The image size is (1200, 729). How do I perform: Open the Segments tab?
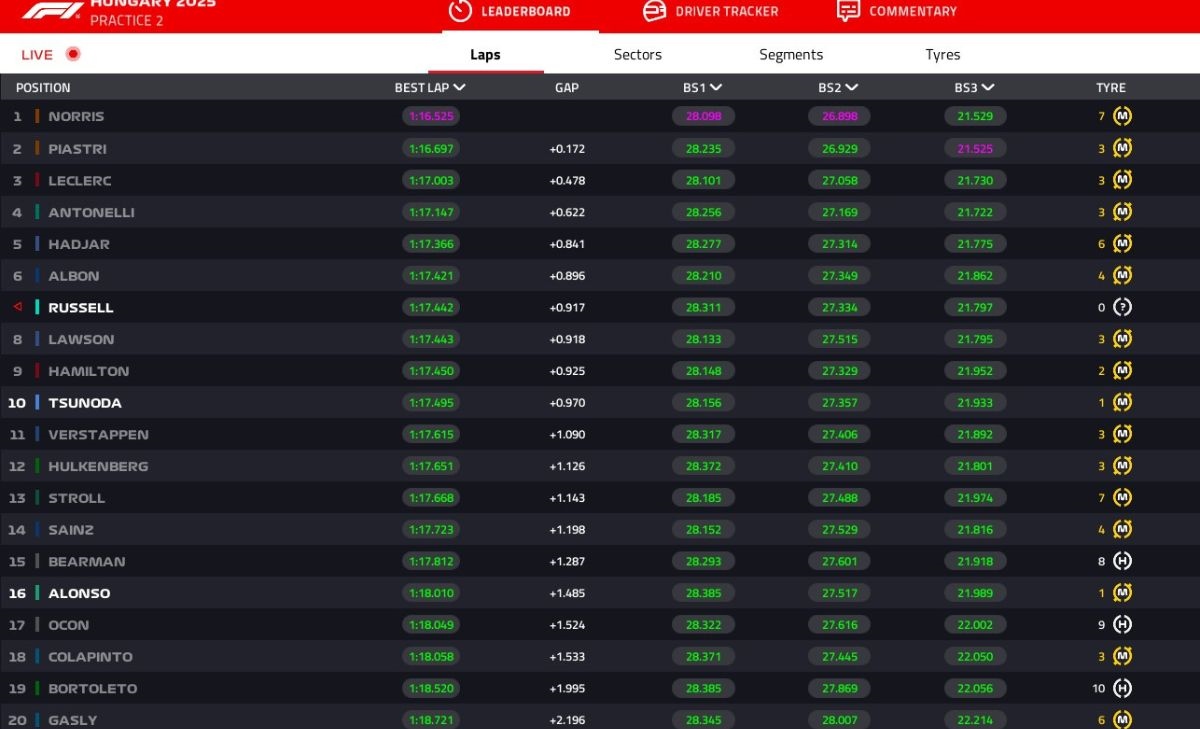[790, 55]
